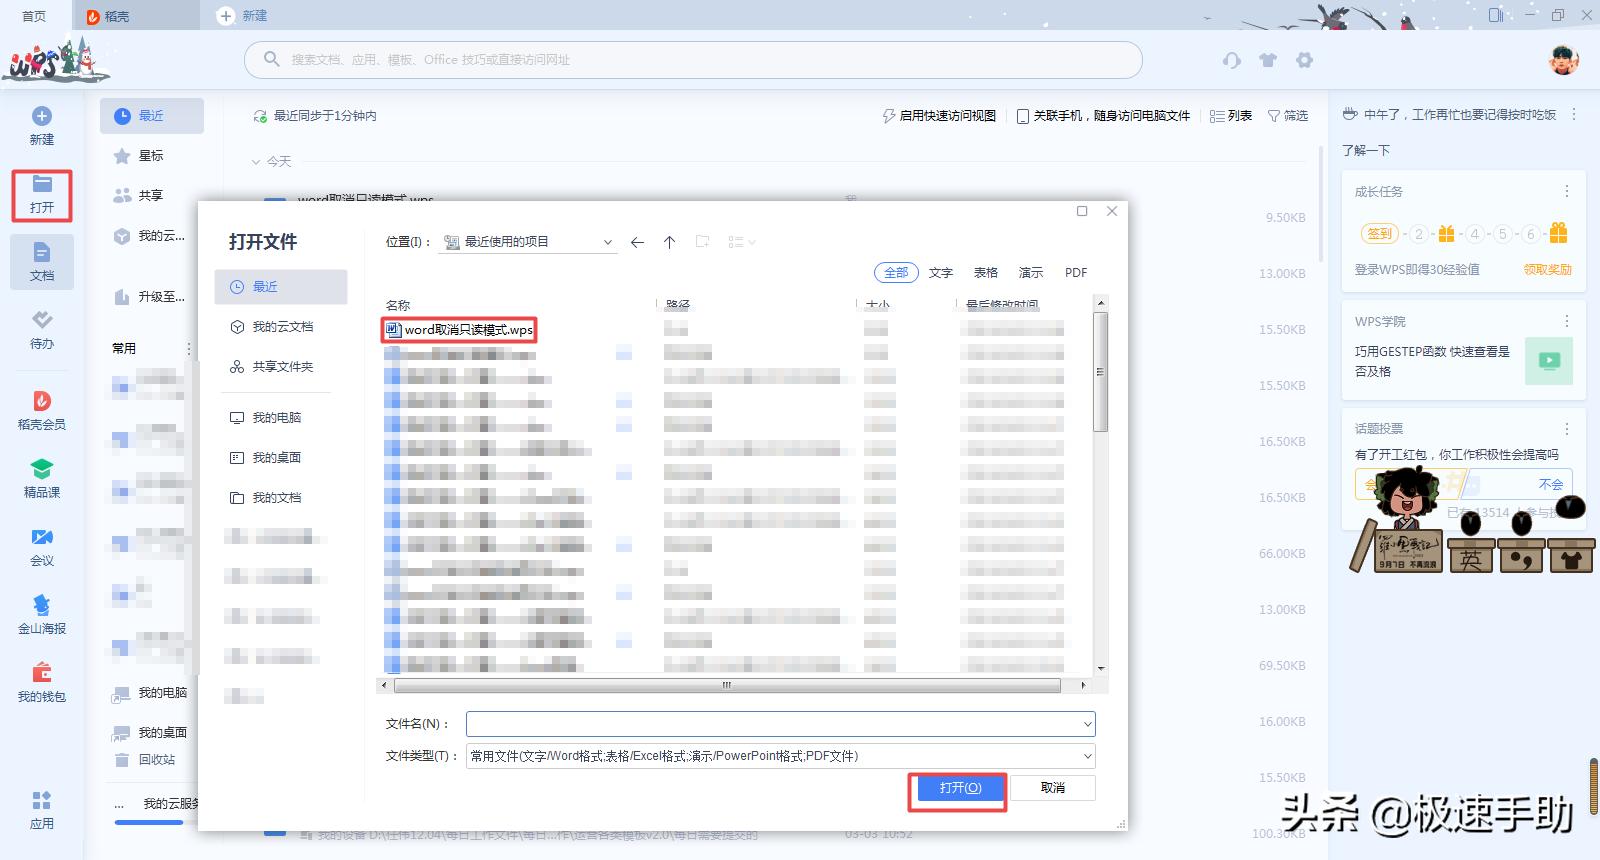The height and width of the screenshot is (860, 1600).
Task: Open the 待办 to-do icon
Action: point(42,320)
